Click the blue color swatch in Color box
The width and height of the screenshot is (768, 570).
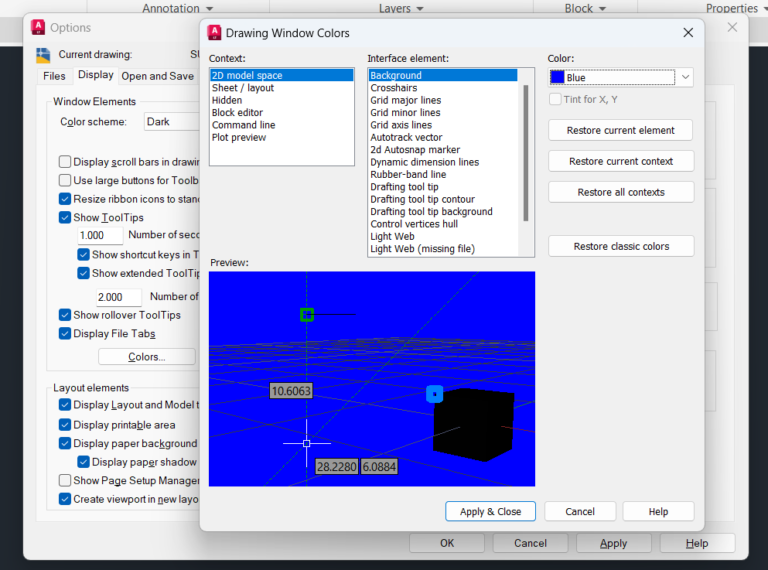click(557, 77)
